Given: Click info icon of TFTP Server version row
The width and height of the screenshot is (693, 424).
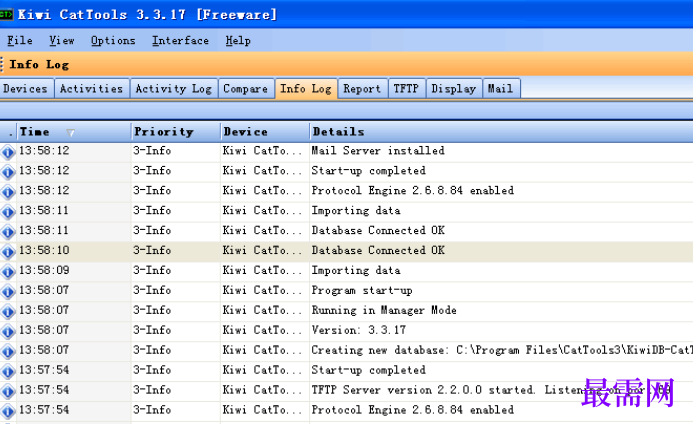Looking at the screenshot, I should (x=8, y=391).
